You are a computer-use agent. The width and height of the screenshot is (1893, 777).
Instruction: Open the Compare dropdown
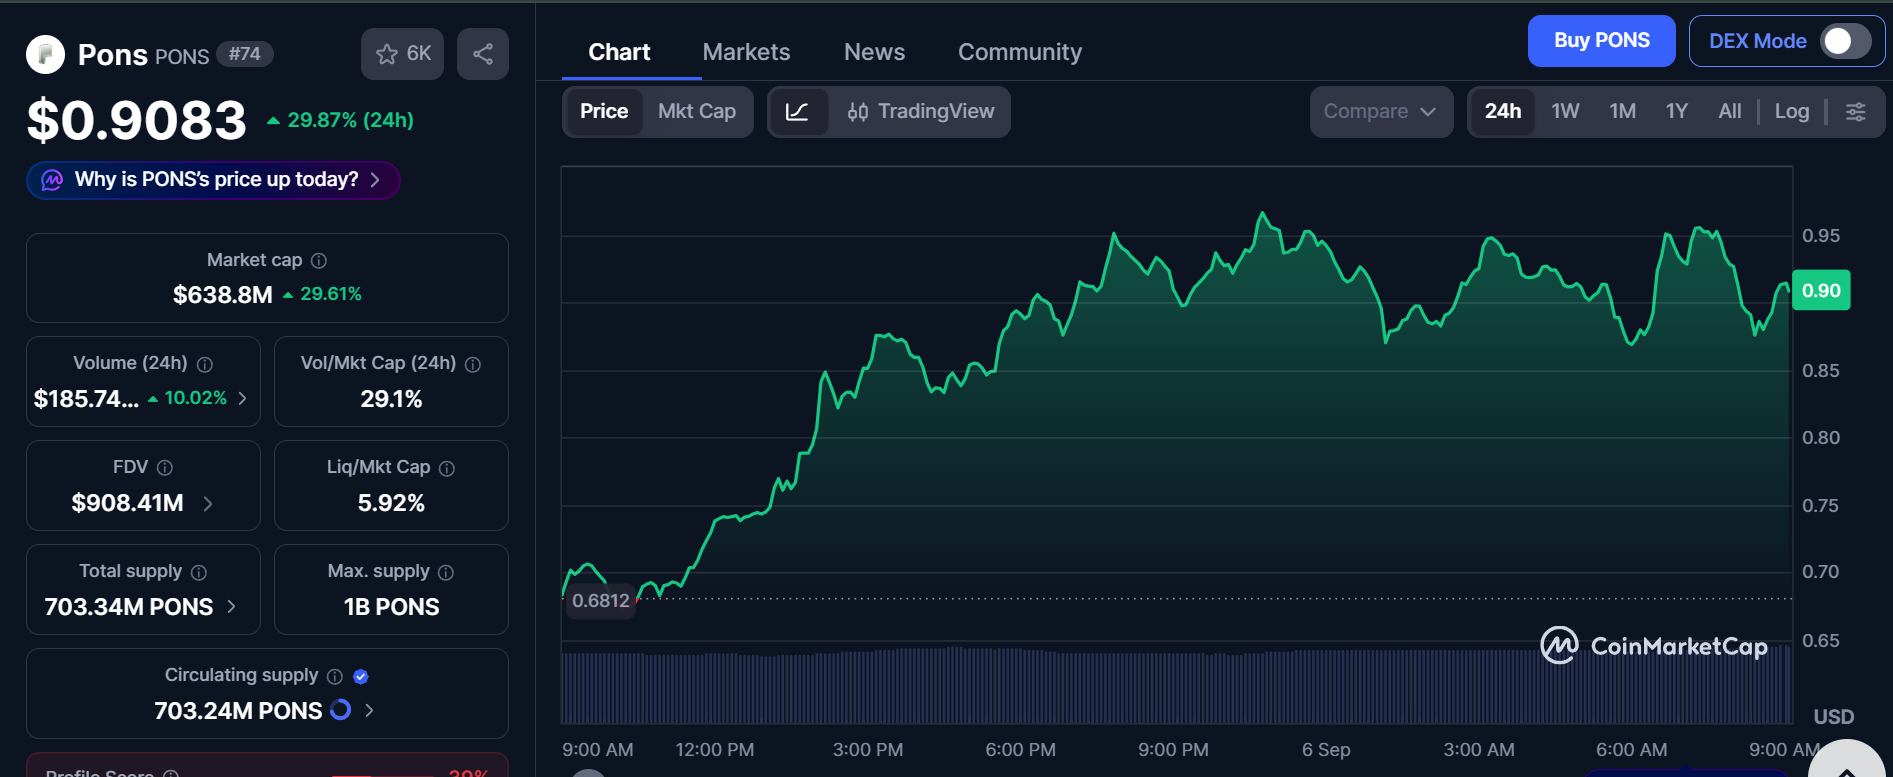tap(1381, 112)
